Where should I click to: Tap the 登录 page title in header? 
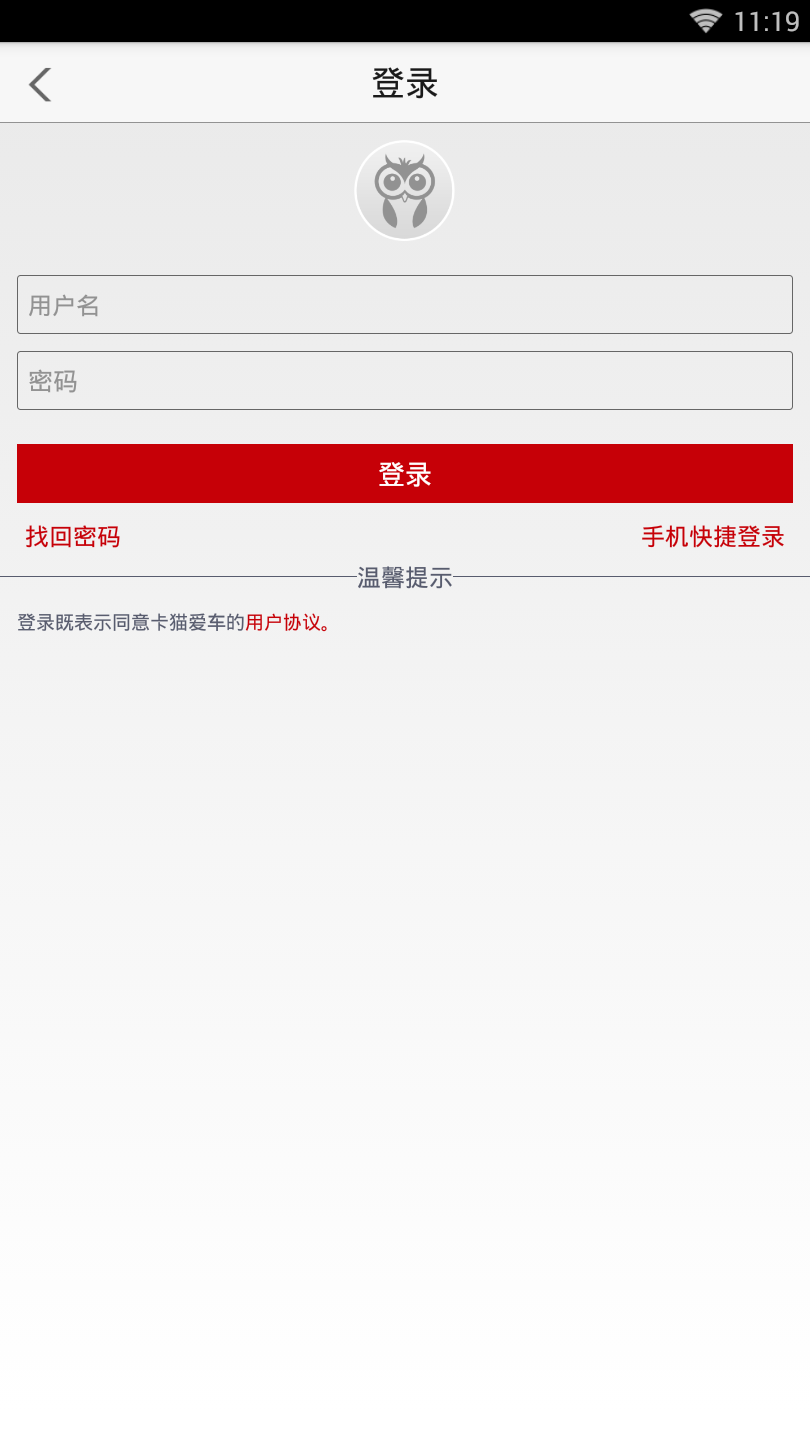coord(405,84)
